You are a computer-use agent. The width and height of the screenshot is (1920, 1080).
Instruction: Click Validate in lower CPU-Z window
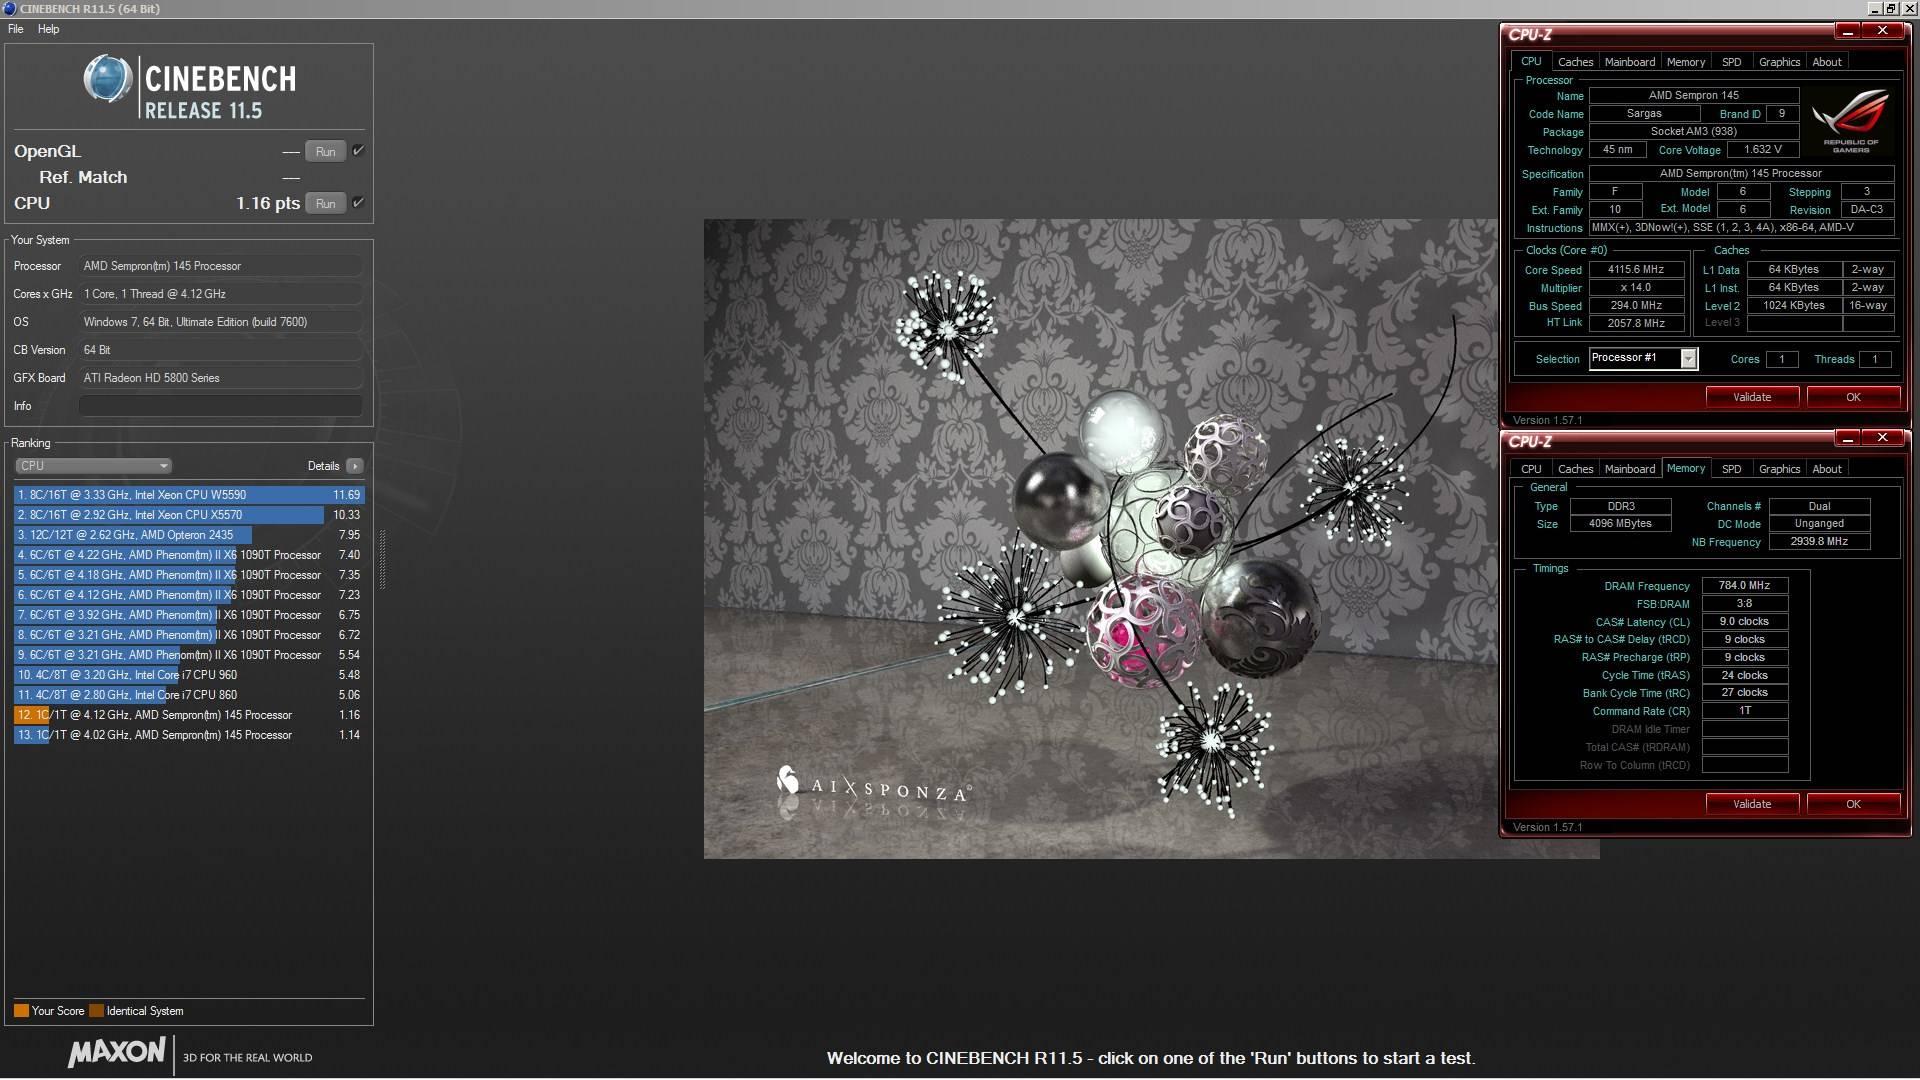[1751, 804]
